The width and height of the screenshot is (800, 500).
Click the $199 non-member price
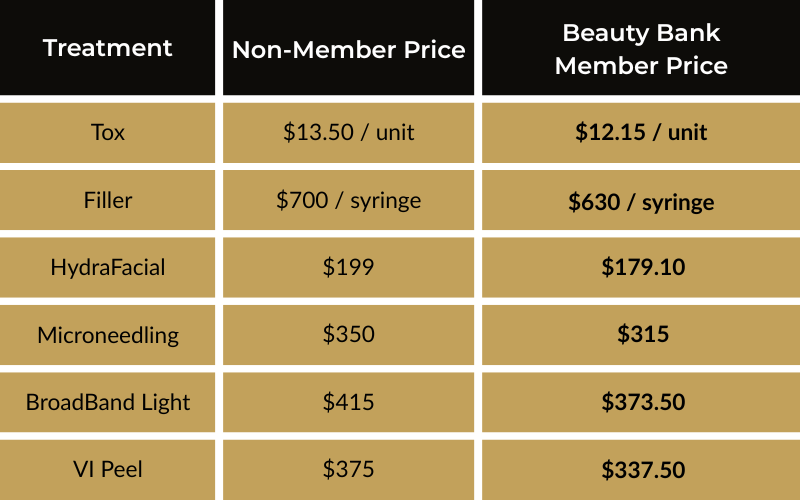[349, 267]
